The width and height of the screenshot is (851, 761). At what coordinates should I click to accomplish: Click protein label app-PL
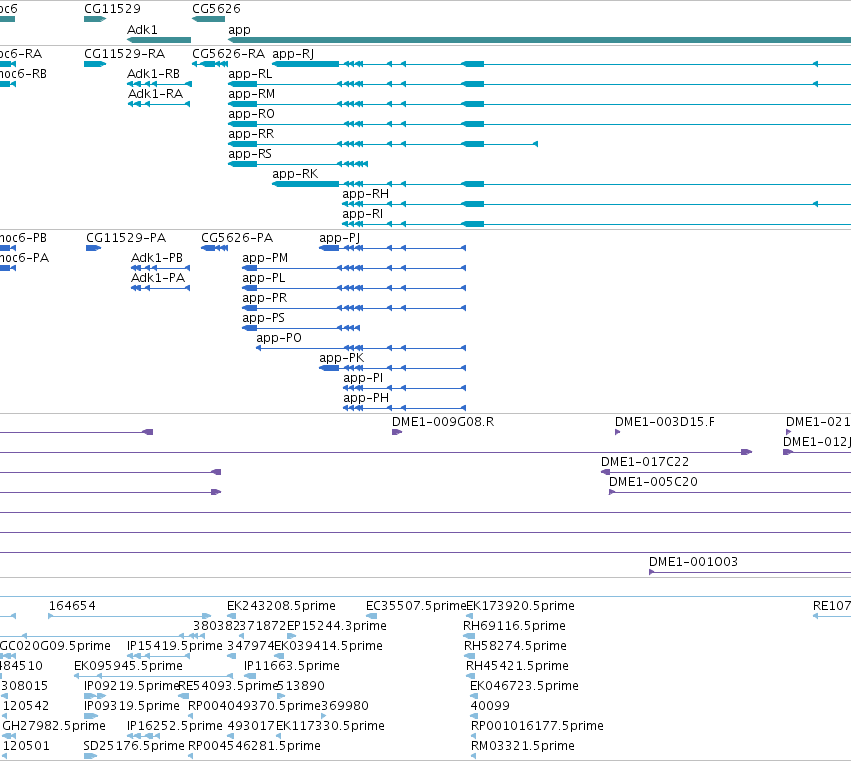coord(264,278)
